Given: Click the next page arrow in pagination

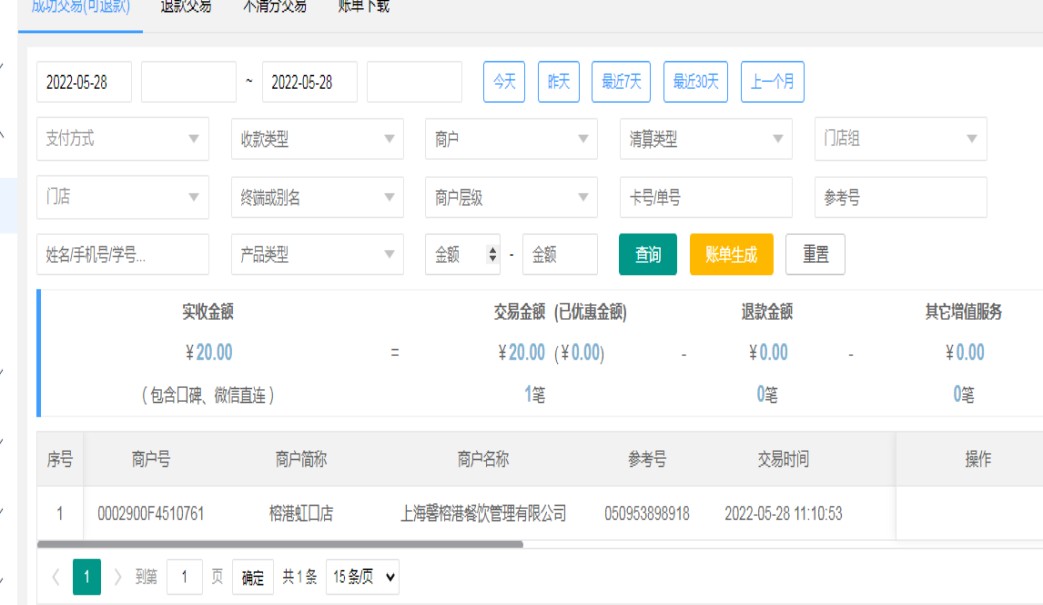Looking at the screenshot, I should (x=118, y=577).
